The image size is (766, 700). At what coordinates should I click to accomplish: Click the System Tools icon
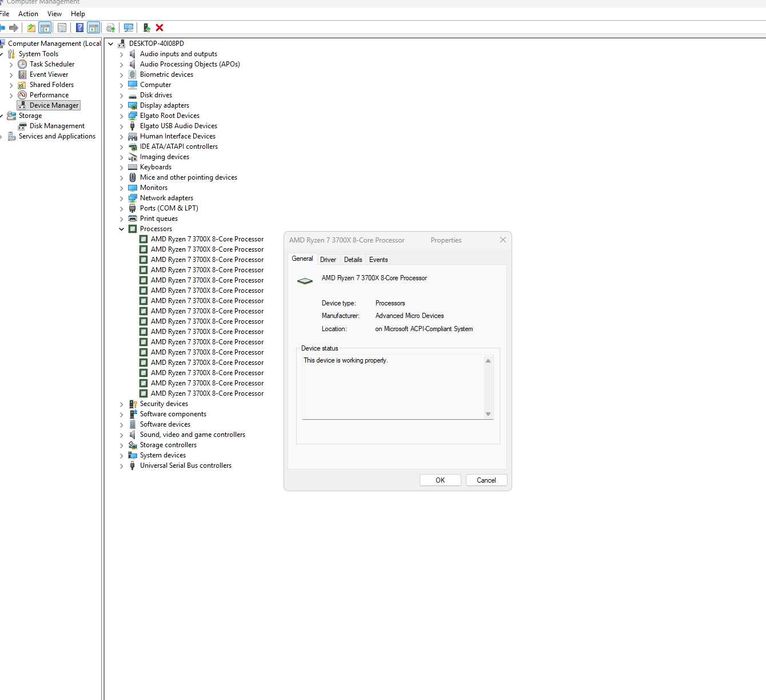[x=11, y=54]
